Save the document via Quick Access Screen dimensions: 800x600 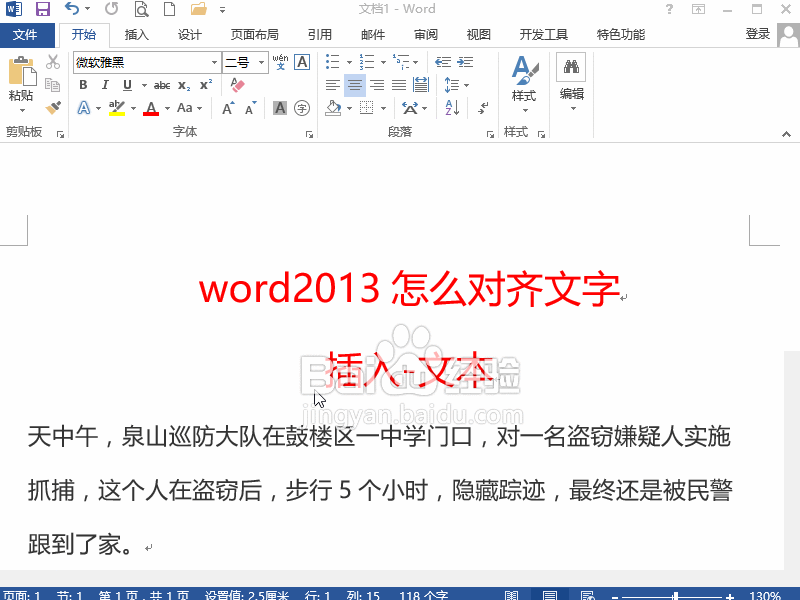(x=43, y=9)
